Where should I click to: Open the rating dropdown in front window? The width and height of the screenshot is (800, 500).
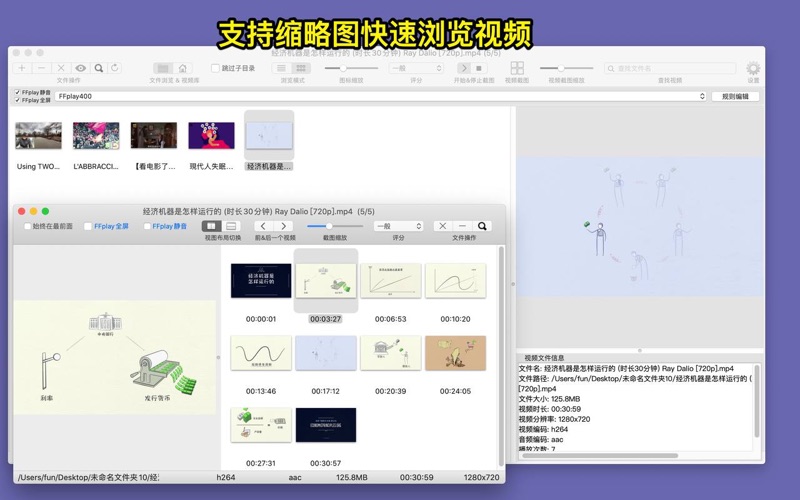pos(398,226)
